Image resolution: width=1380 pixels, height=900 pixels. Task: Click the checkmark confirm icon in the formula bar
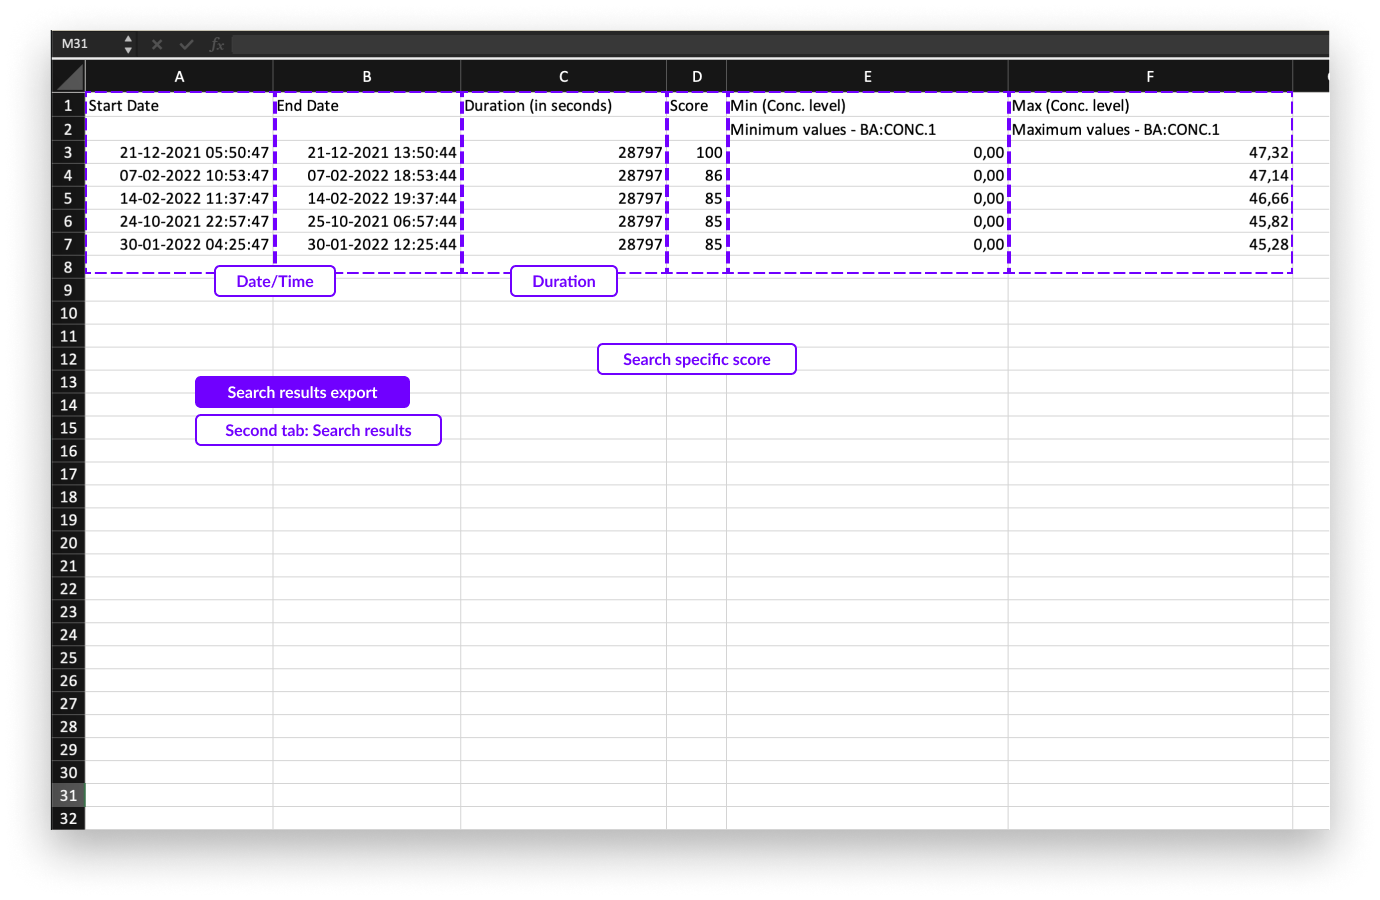coord(186,44)
